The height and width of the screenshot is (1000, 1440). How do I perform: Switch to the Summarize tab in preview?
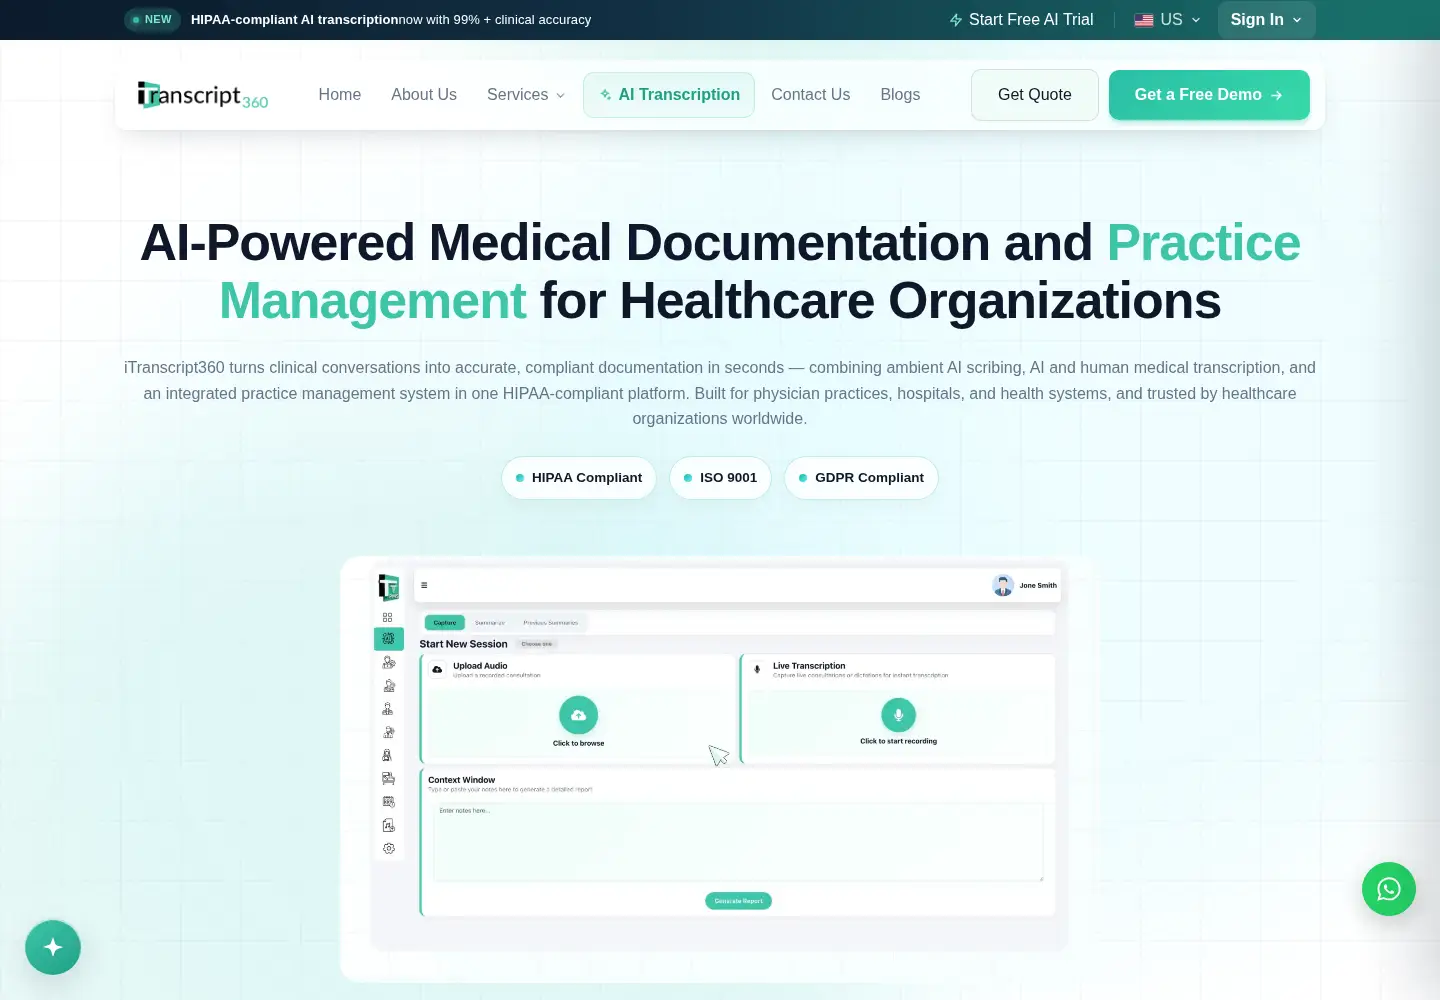[x=490, y=622]
